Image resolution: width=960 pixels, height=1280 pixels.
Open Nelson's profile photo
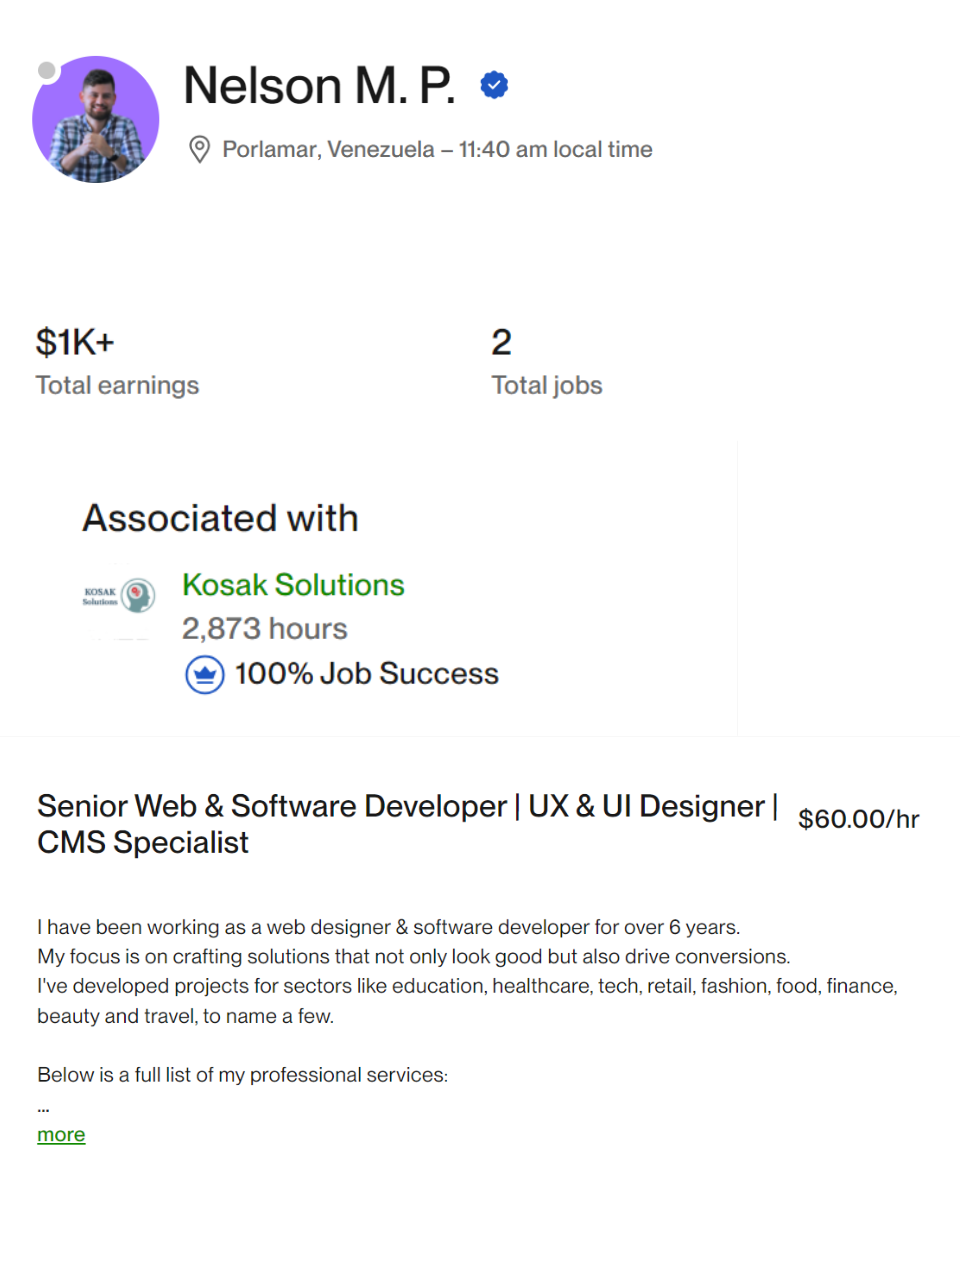(96, 119)
